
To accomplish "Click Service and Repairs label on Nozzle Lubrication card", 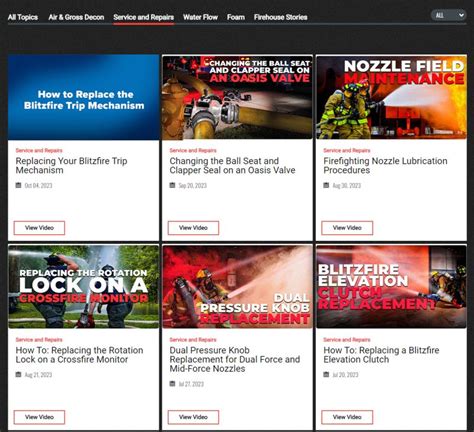I will [x=347, y=150].
